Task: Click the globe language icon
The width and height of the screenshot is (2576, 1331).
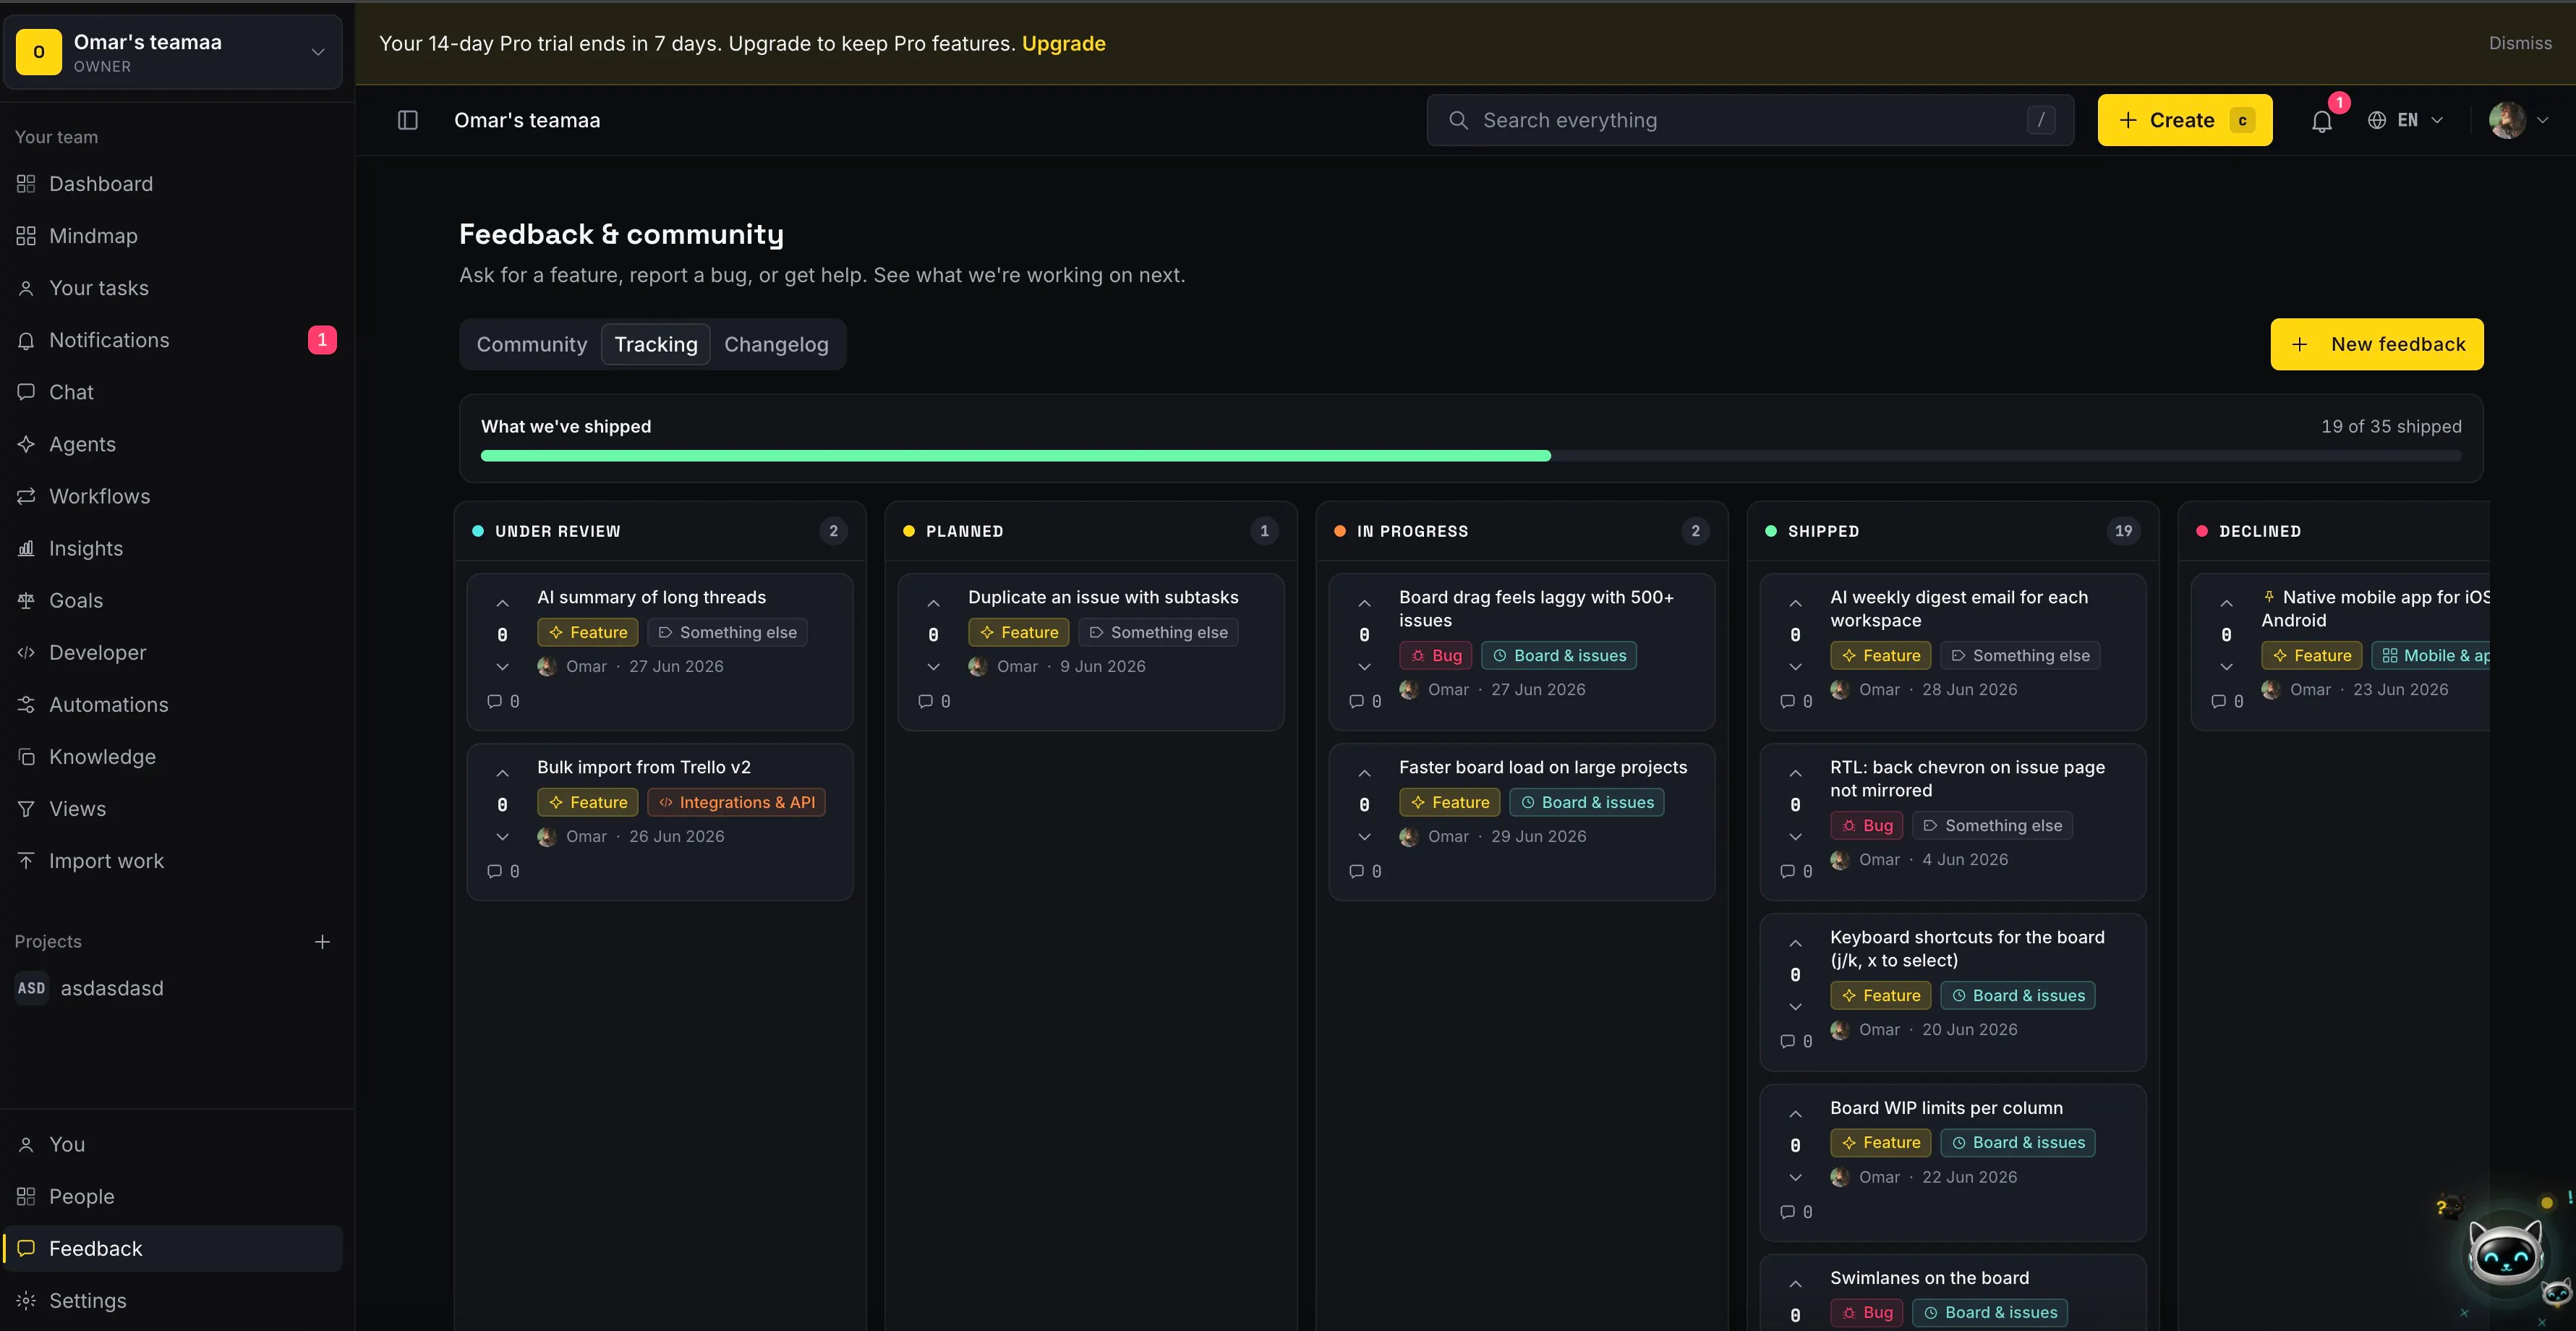Action: [x=2377, y=120]
